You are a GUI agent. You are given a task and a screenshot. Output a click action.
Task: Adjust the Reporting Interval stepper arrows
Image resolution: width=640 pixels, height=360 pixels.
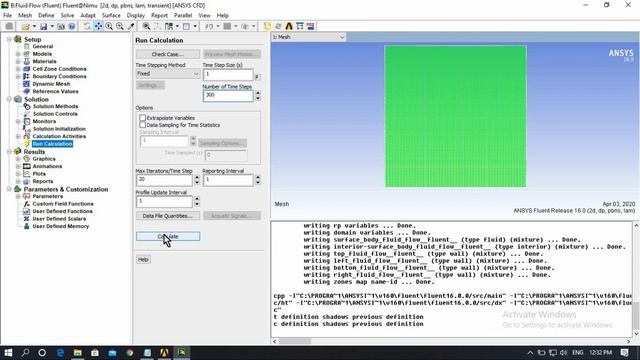[258, 180]
